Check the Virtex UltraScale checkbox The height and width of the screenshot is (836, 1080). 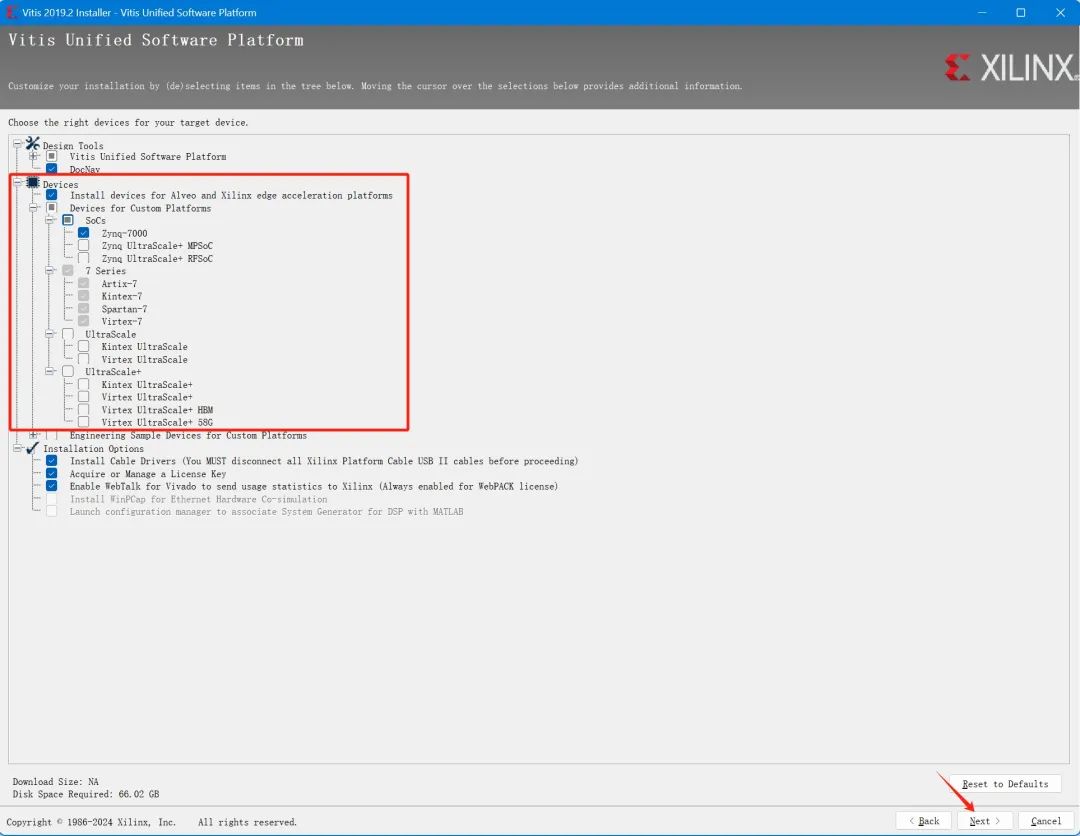[x=83, y=359]
